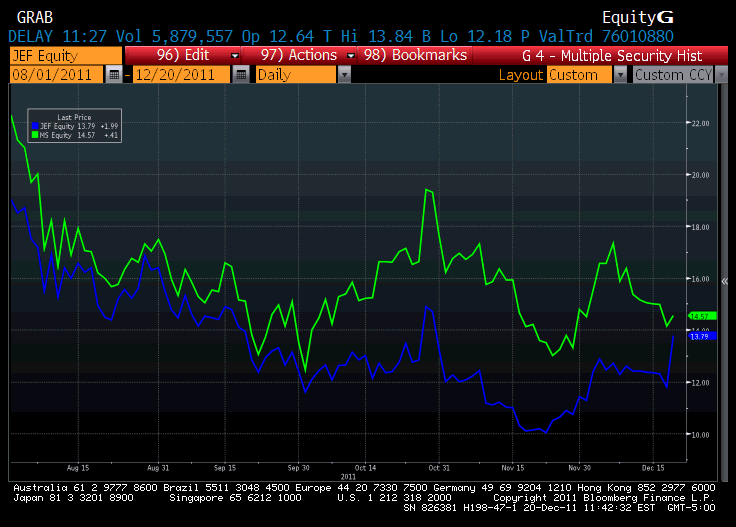Click the 10.00 y-axis label
The image size is (736, 527).
[701, 435]
